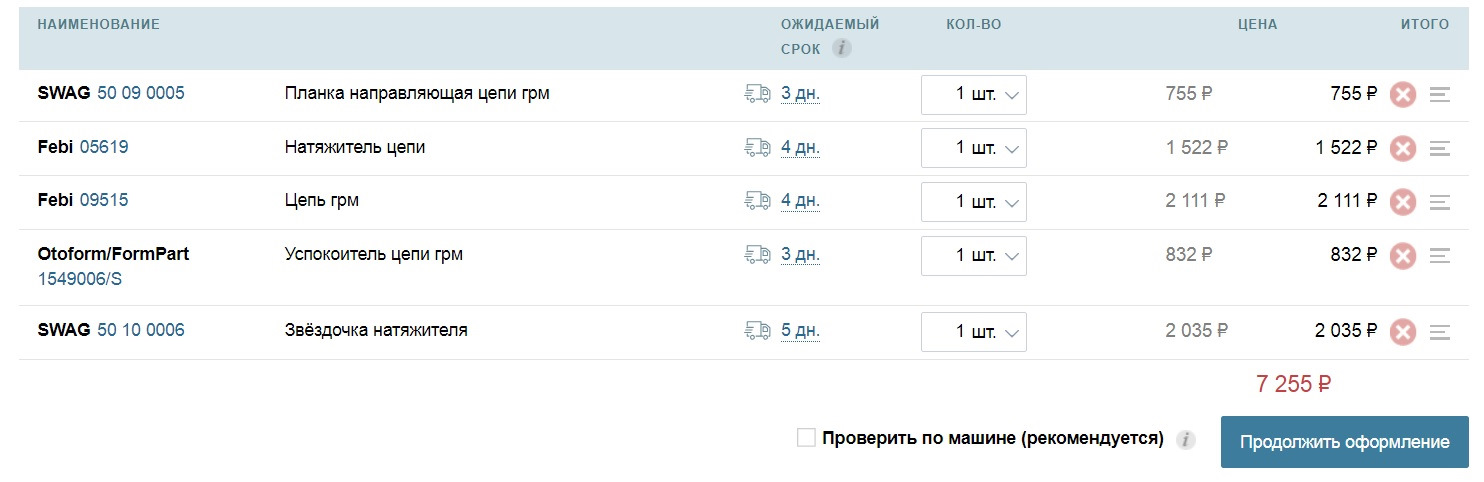Viewport: 1484px width, 482px height.
Task: Delete the Febi 05619 chain tensioner row
Action: coord(1403,149)
